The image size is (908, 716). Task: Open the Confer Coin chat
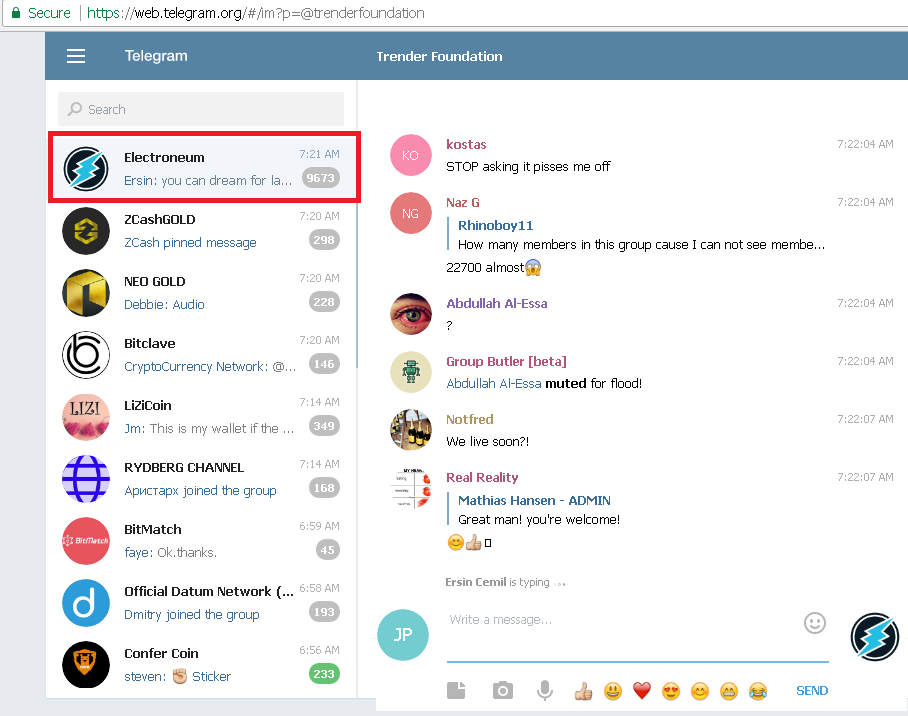[201, 664]
